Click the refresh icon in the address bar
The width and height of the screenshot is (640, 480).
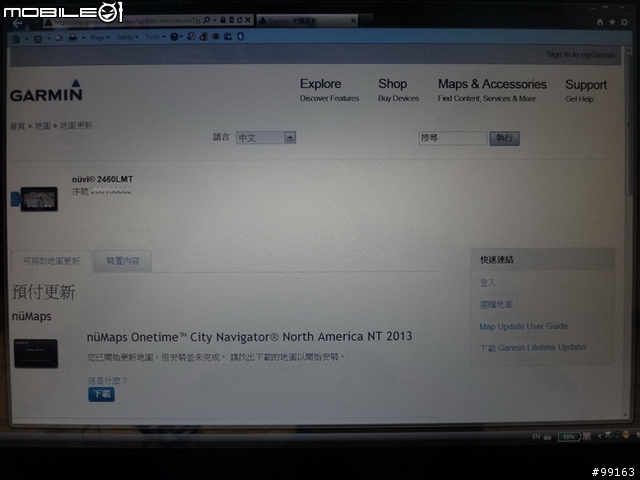[x=239, y=20]
